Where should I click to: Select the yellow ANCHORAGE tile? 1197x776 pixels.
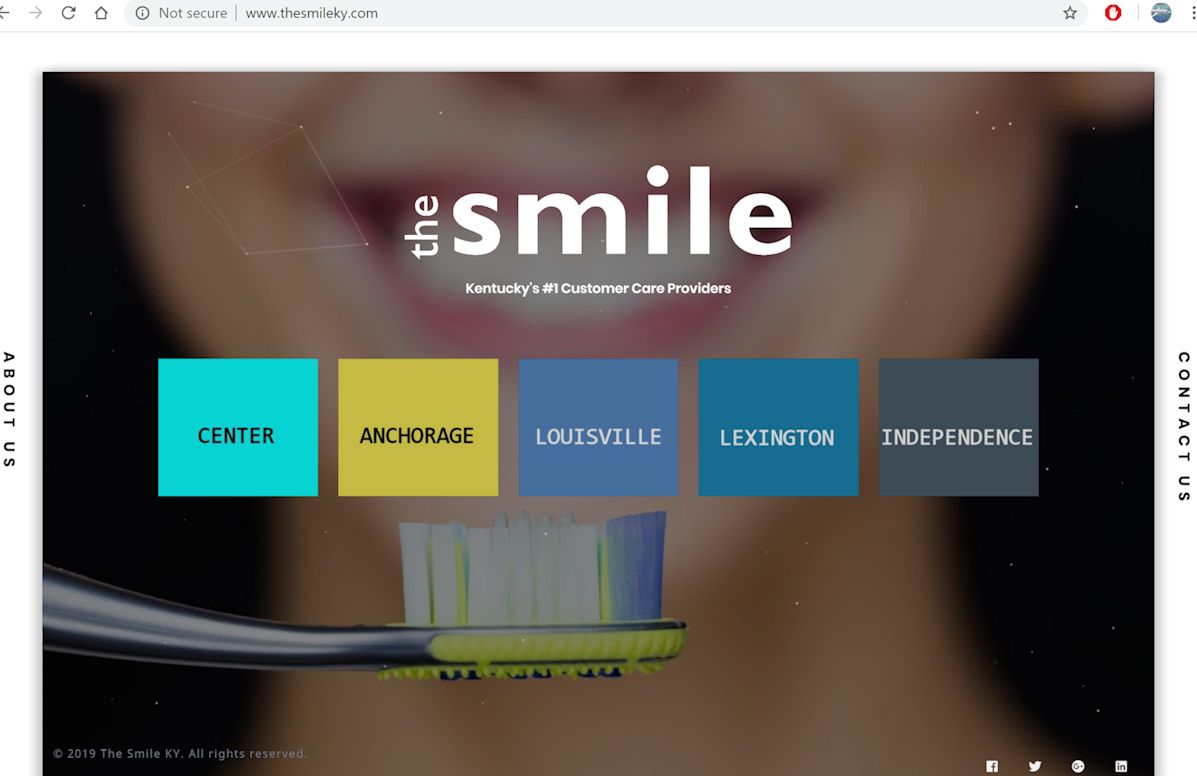[418, 427]
